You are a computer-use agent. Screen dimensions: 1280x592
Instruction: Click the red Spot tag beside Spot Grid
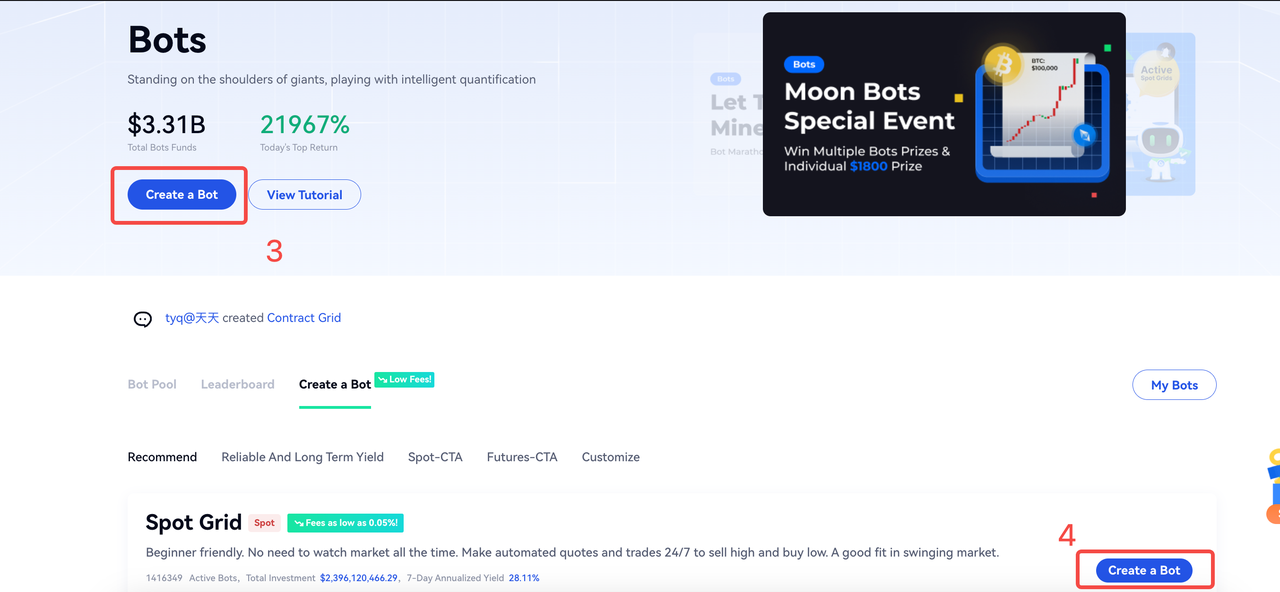point(264,523)
